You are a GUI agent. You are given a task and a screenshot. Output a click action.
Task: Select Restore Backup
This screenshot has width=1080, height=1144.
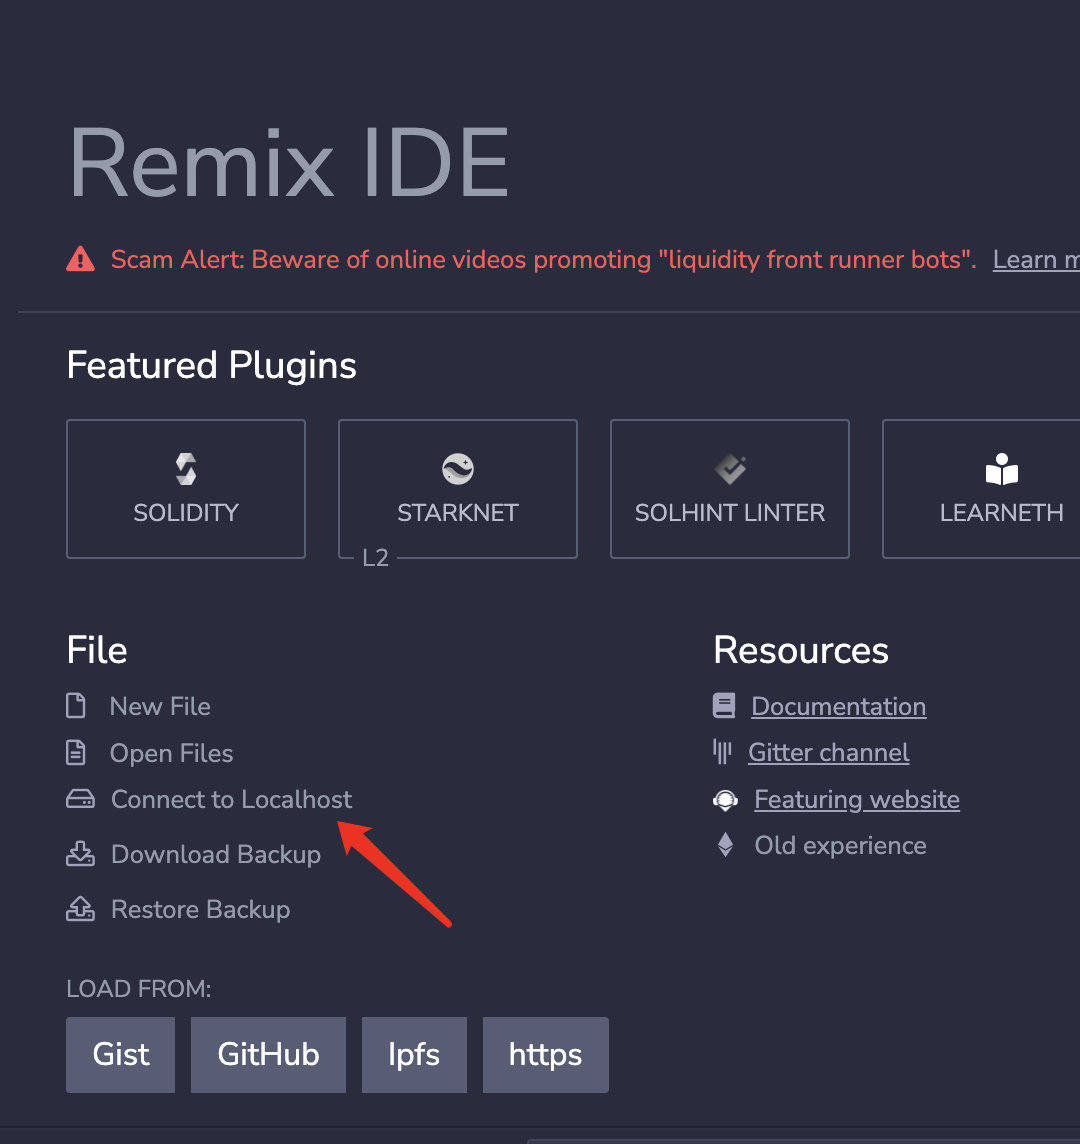coord(201,910)
